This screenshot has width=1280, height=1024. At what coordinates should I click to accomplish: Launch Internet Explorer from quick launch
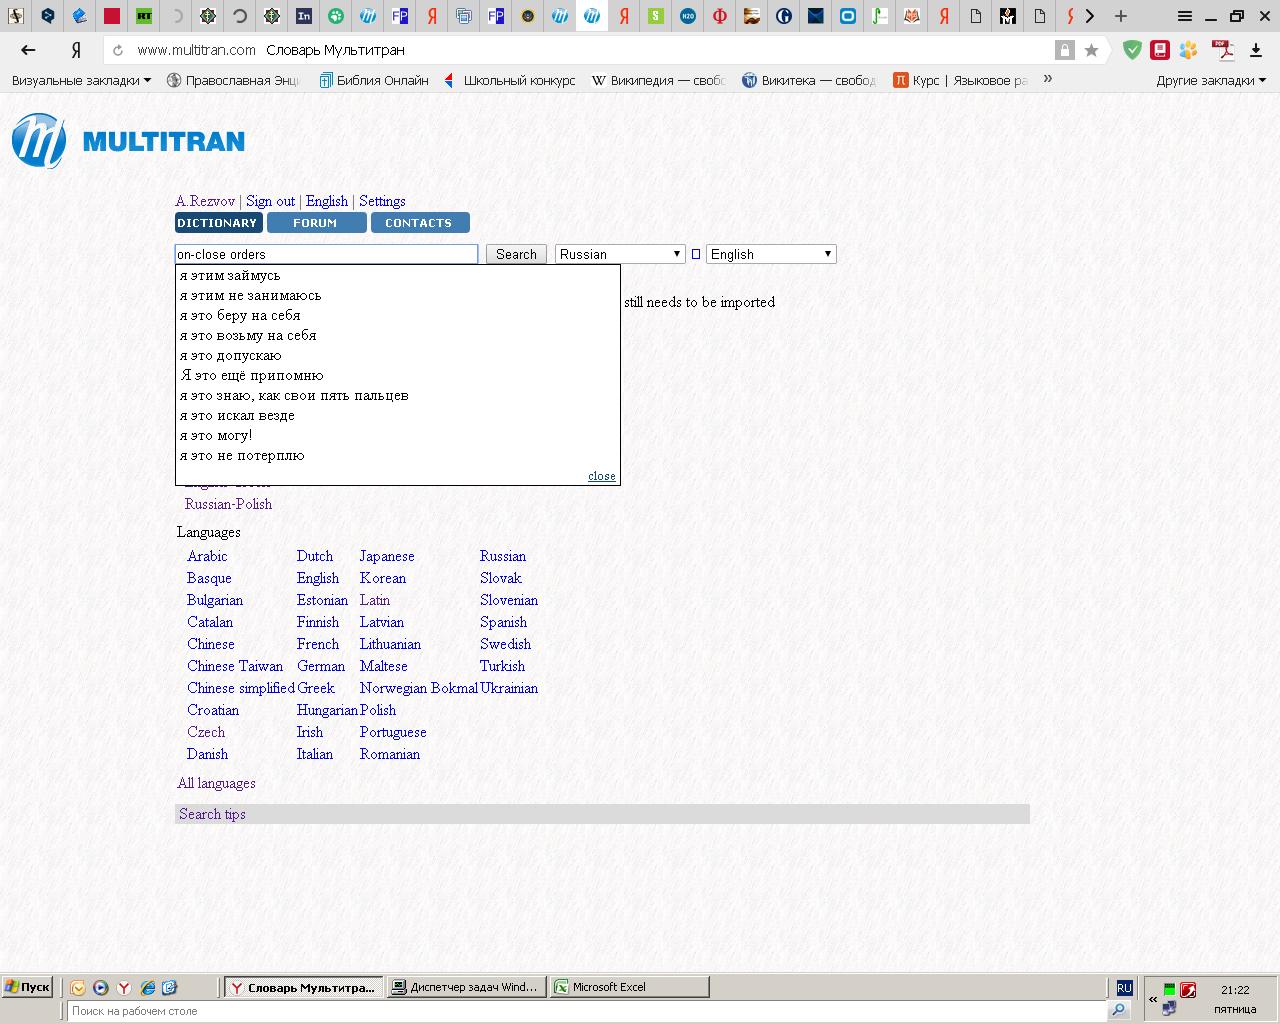click(x=148, y=987)
